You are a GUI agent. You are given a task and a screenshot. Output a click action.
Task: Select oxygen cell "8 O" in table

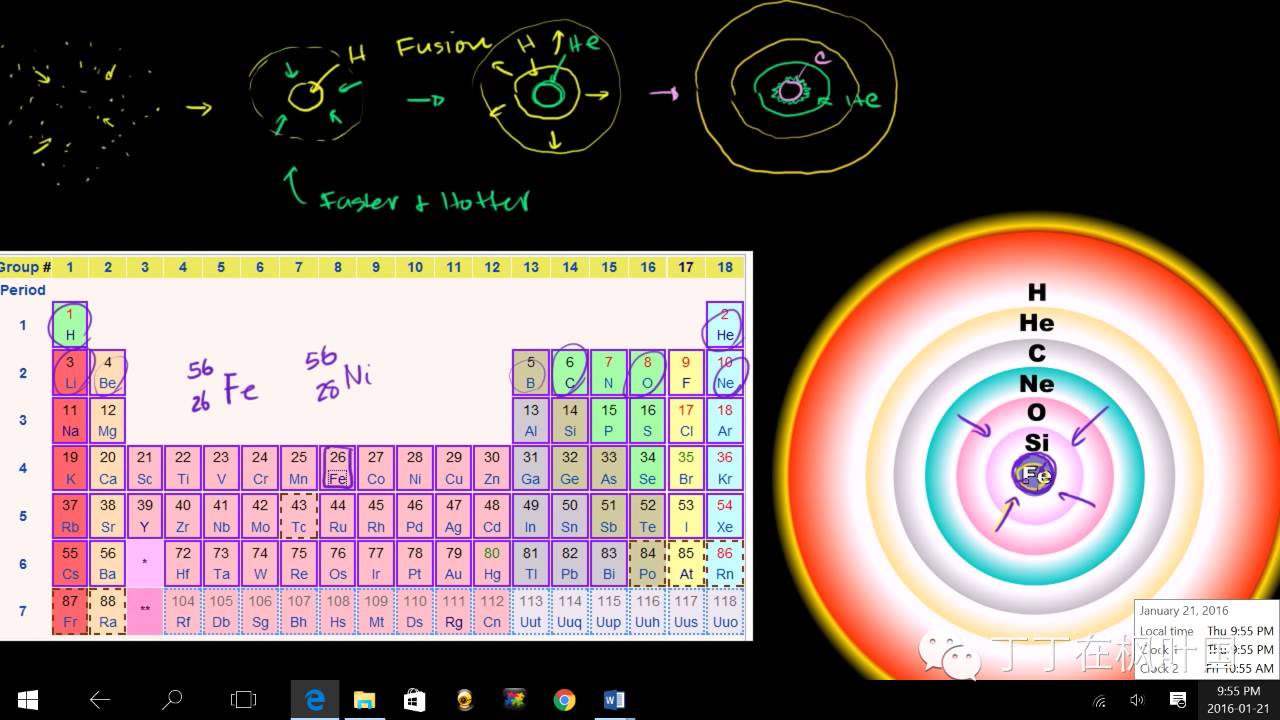click(647, 373)
